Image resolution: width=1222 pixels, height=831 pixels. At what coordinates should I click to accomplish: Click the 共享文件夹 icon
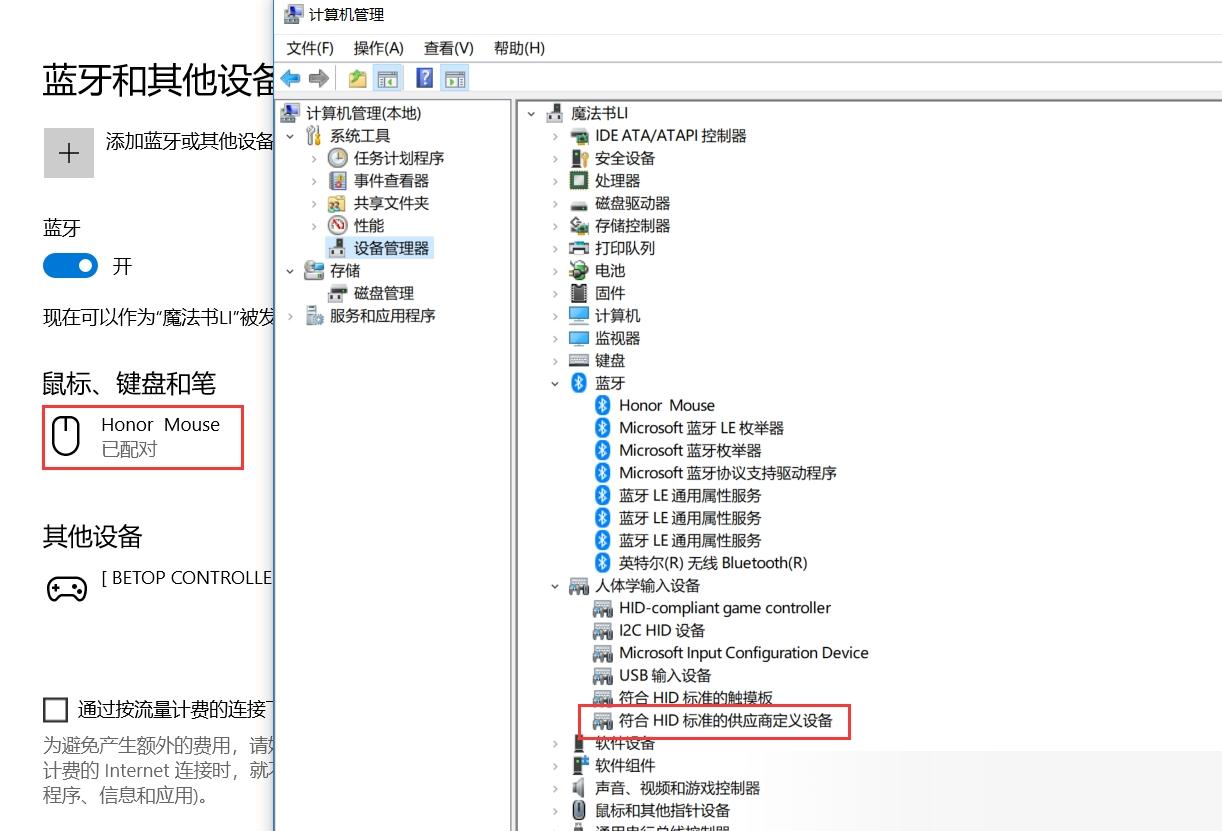[x=338, y=203]
